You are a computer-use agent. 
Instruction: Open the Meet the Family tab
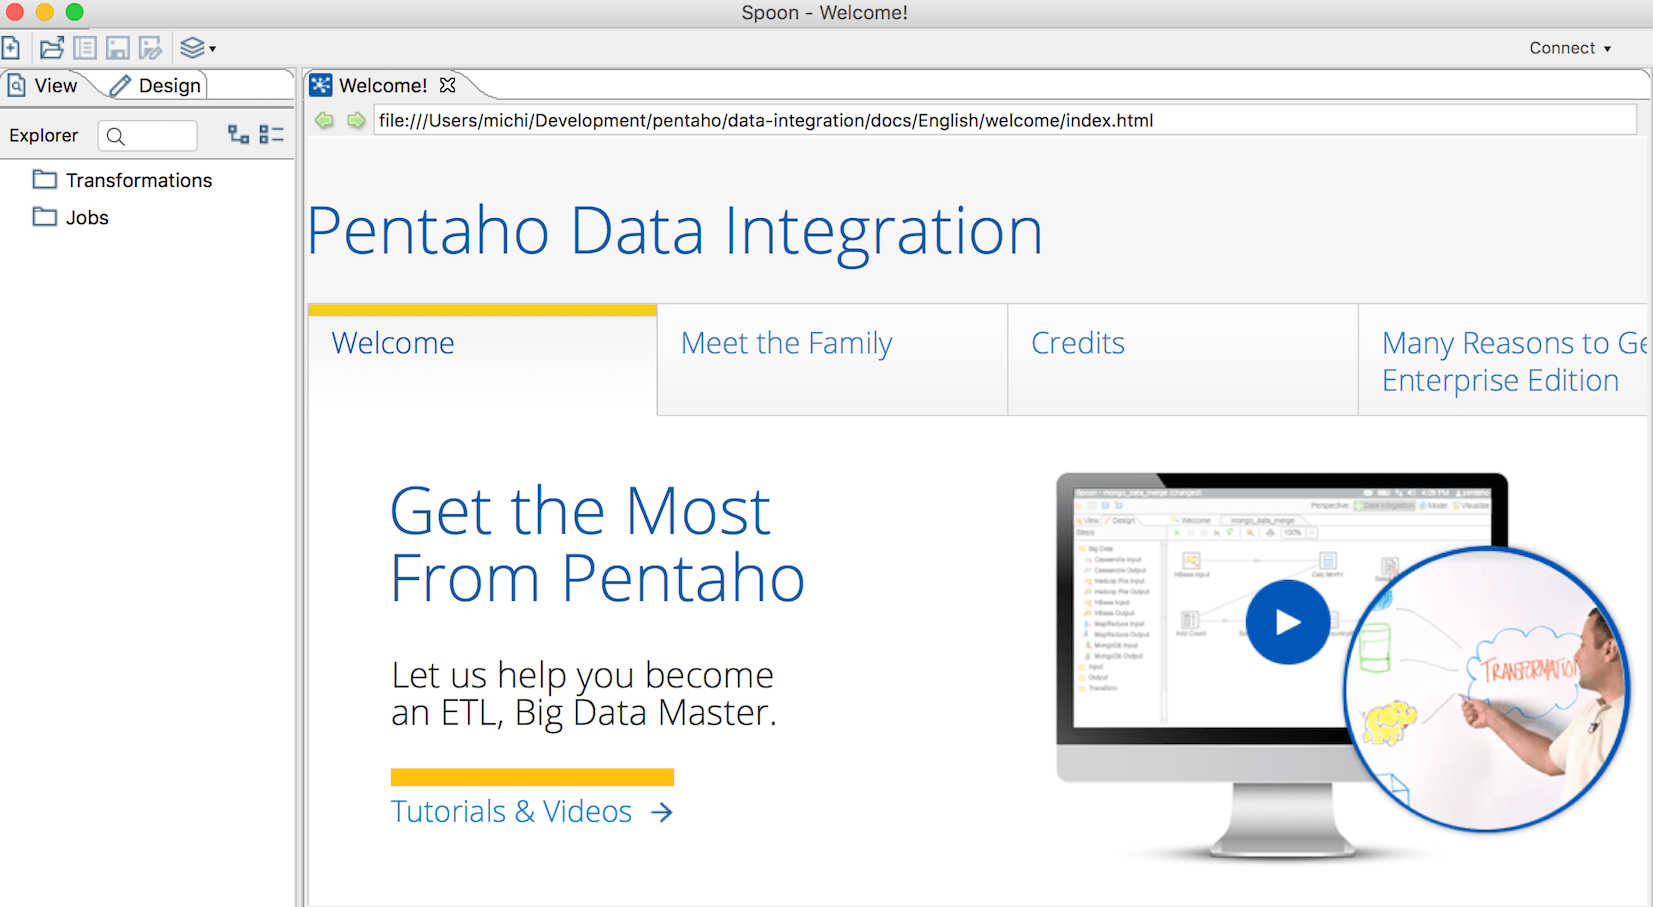pyautogui.click(x=786, y=343)
